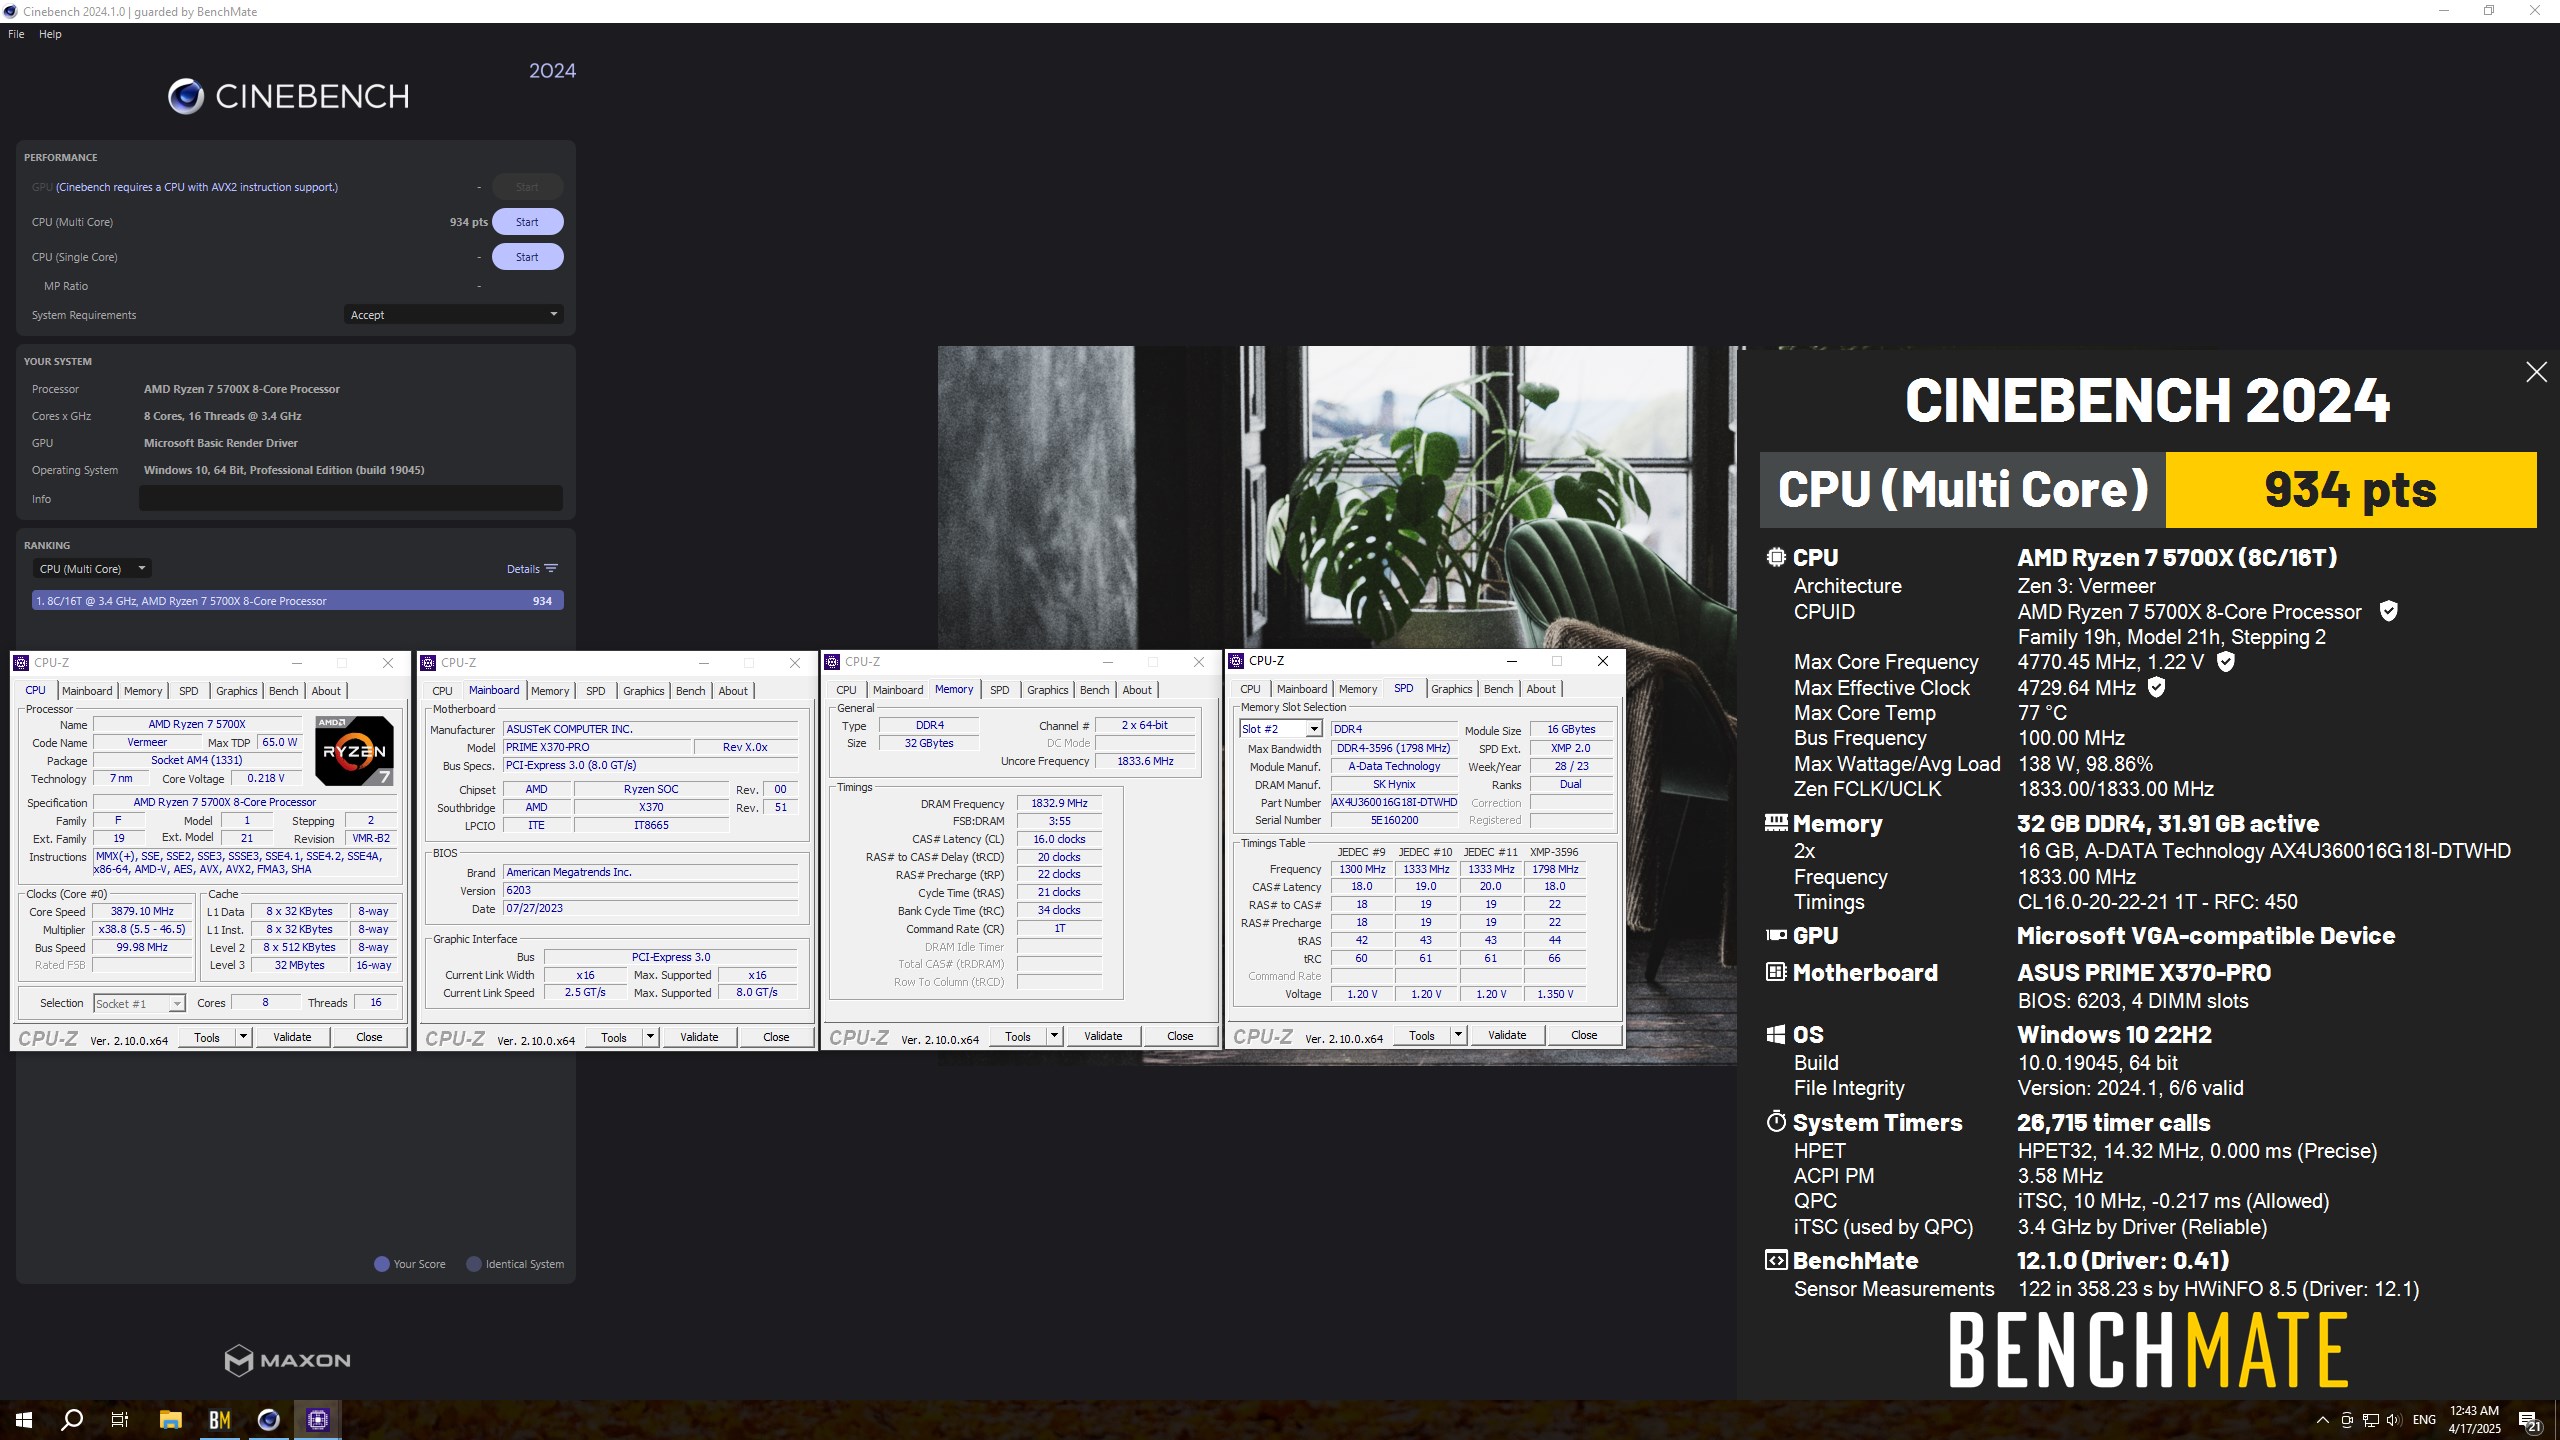Open the Cinebench taskbar icon
The width and height of the screenshot is (2560, 1440).
[269, 1419]
